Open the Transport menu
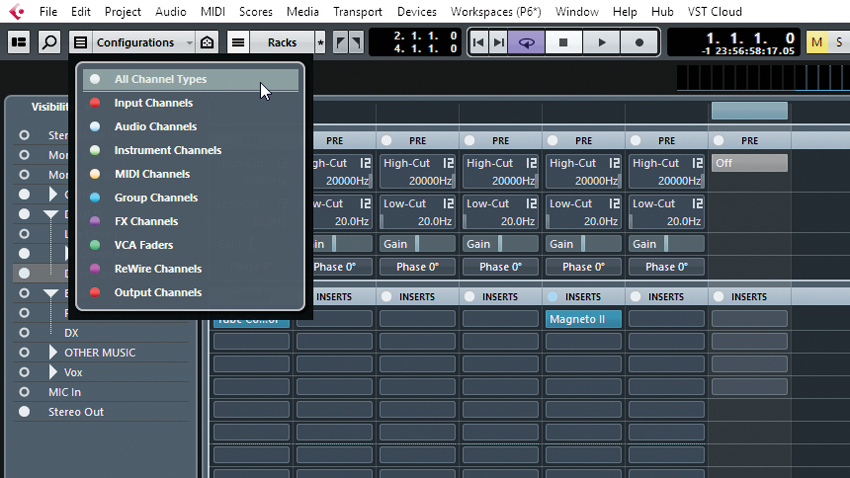Image resolution: width=850 pixels, height=478 pixels. point(357,11)
